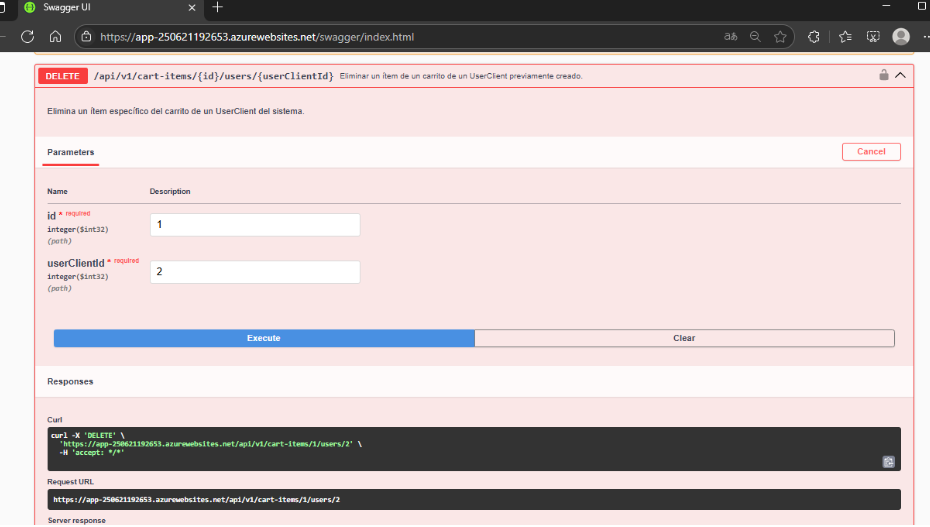This screenshot has width=930, height=527.
Task: Focus the id parameter input field
Action: [x=255, y=225]
